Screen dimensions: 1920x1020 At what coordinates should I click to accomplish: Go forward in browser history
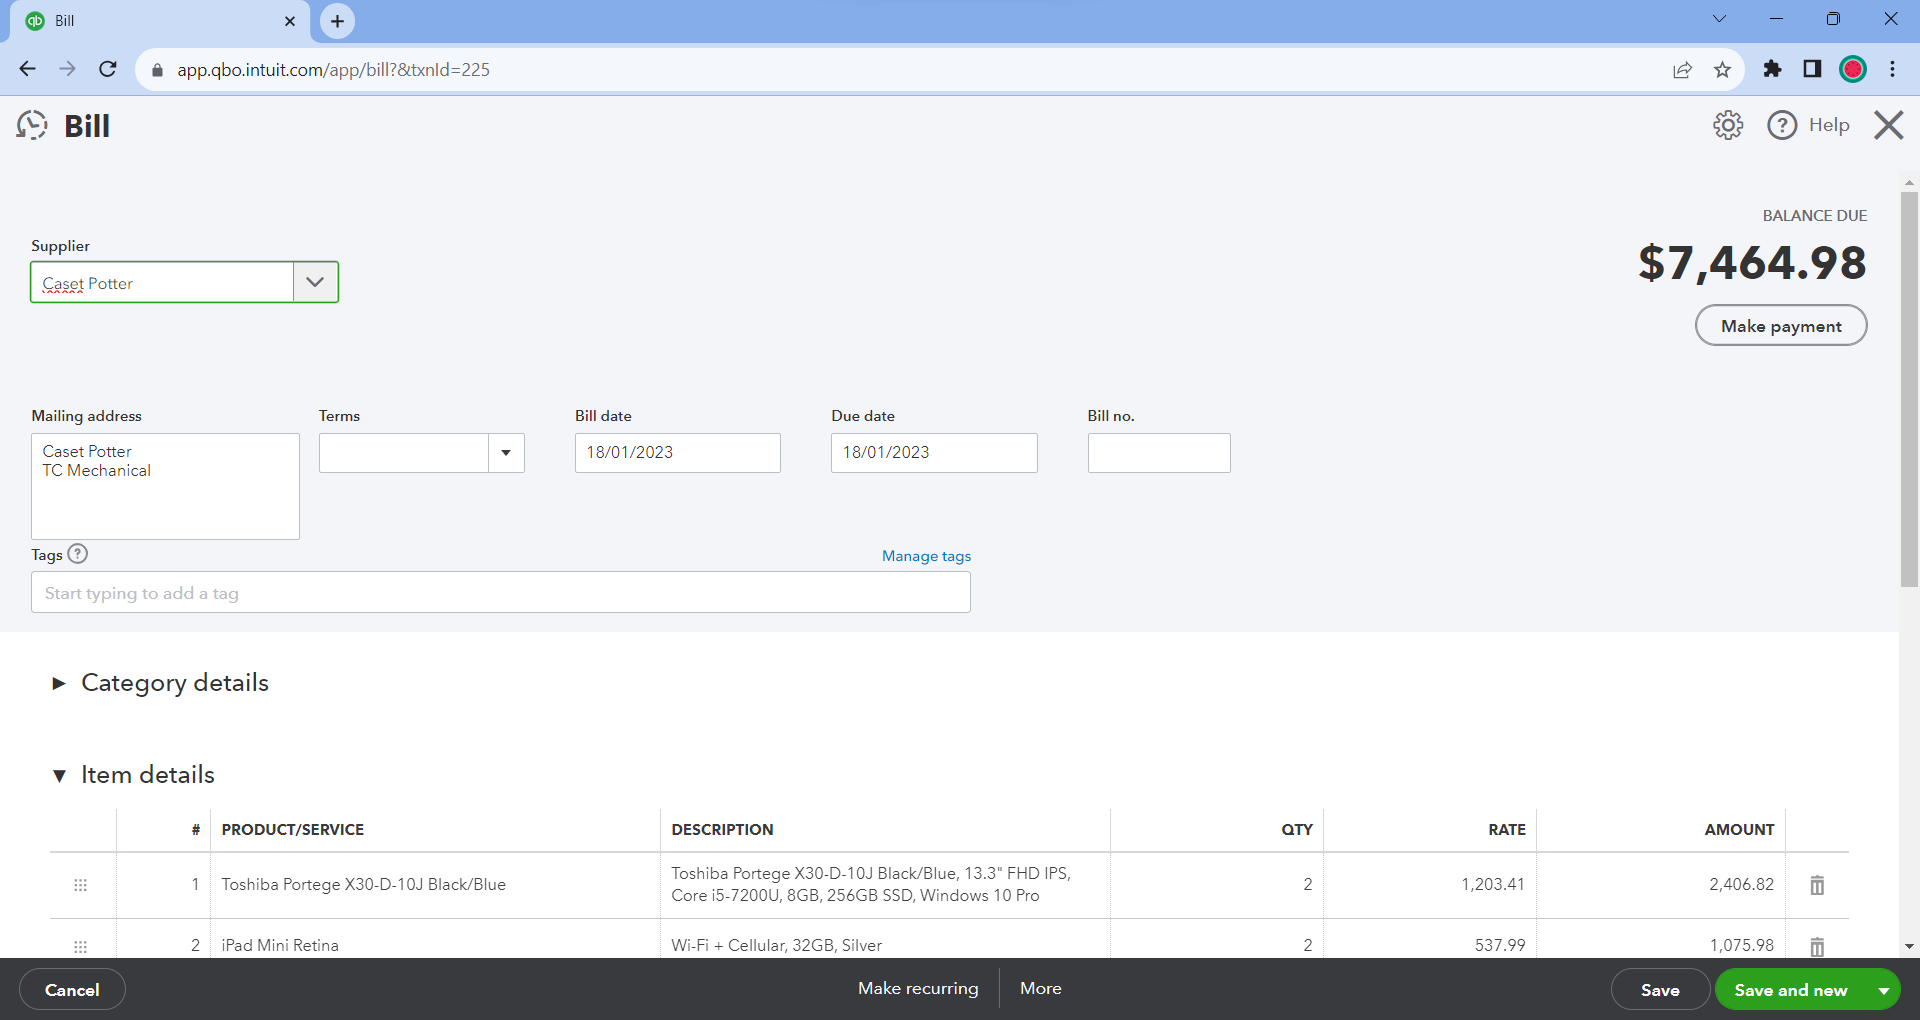click(x=68, y=69)
